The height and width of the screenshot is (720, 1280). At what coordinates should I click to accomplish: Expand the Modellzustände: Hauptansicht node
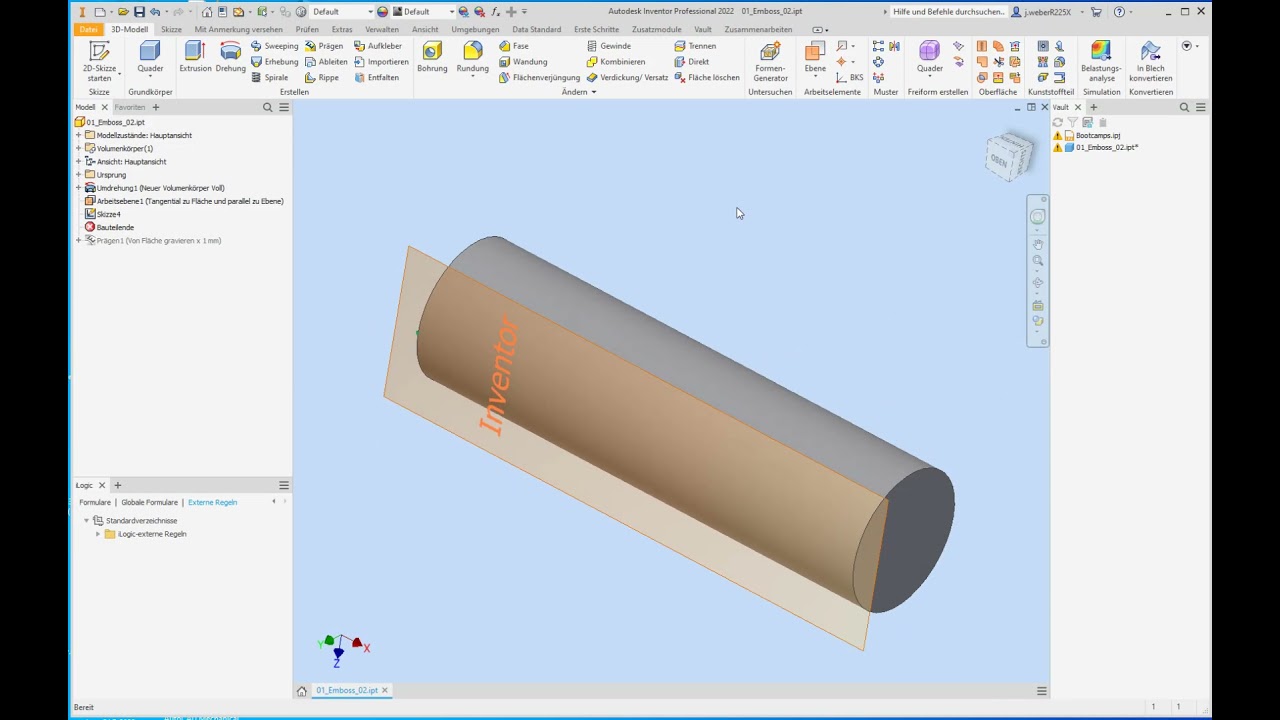coord(79,135)
